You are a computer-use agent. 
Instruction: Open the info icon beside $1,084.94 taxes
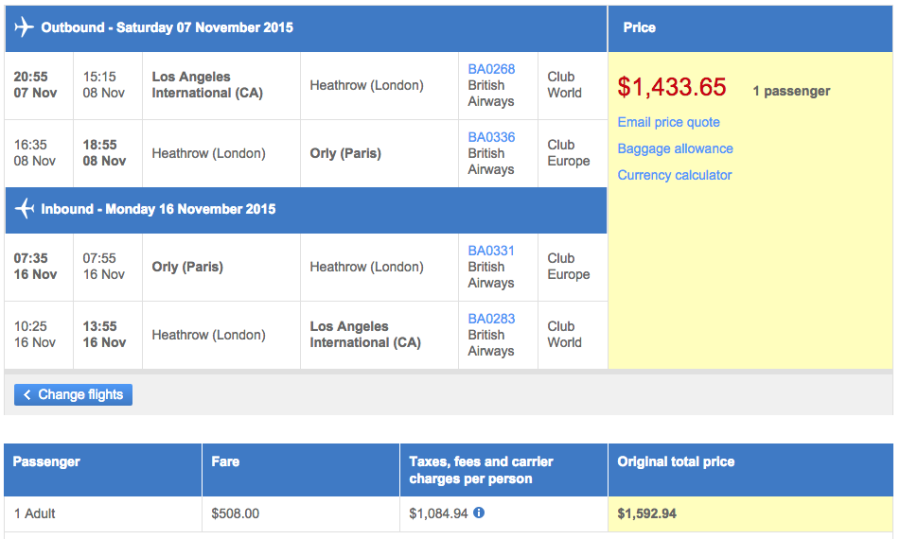[x=479, y=513]
